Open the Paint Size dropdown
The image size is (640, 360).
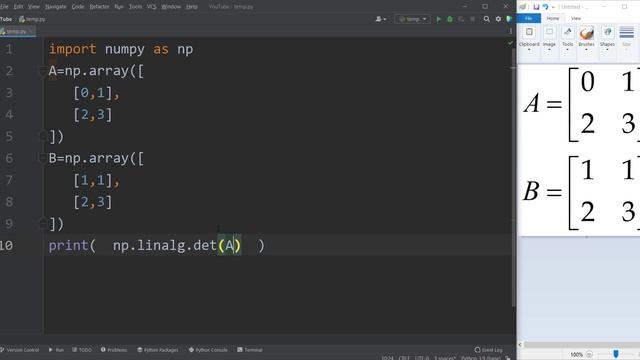coord(627,39)
